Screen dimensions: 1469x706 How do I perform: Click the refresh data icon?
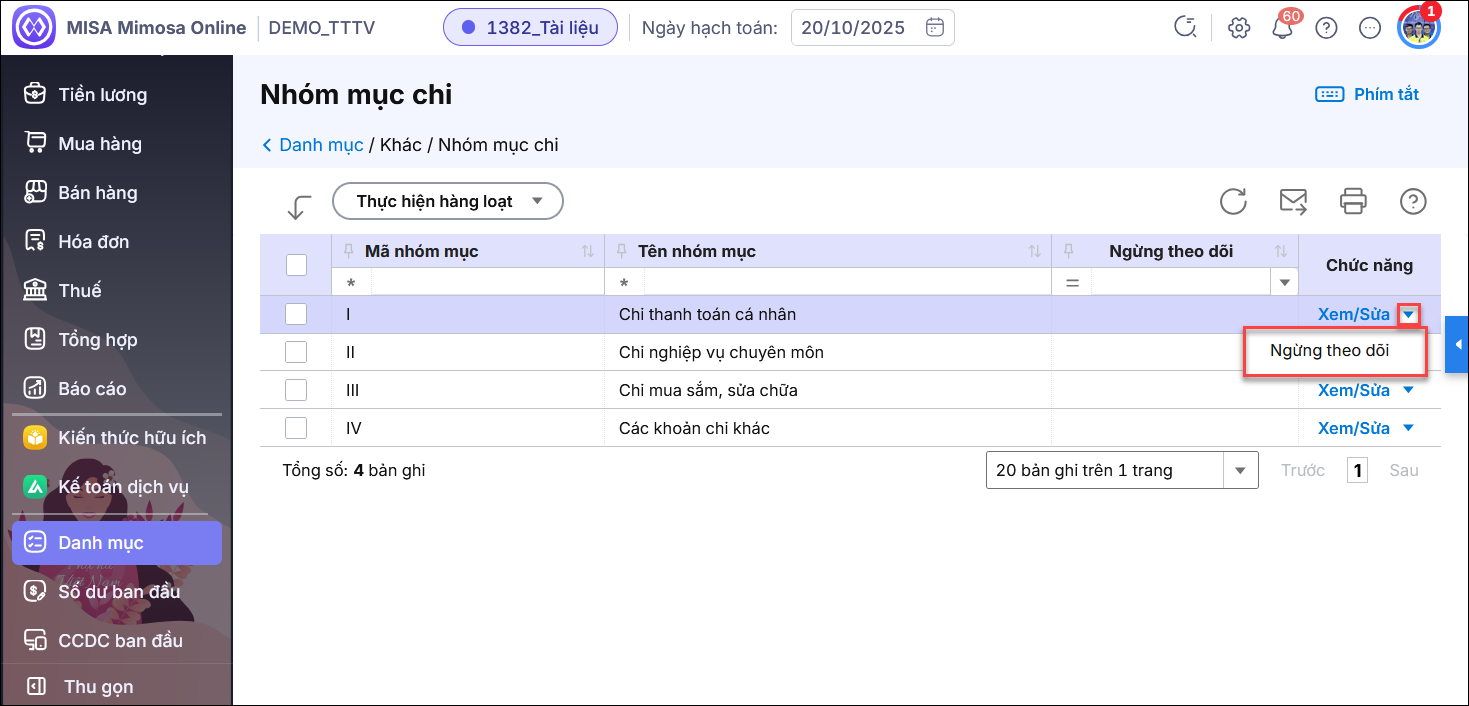1233,201
